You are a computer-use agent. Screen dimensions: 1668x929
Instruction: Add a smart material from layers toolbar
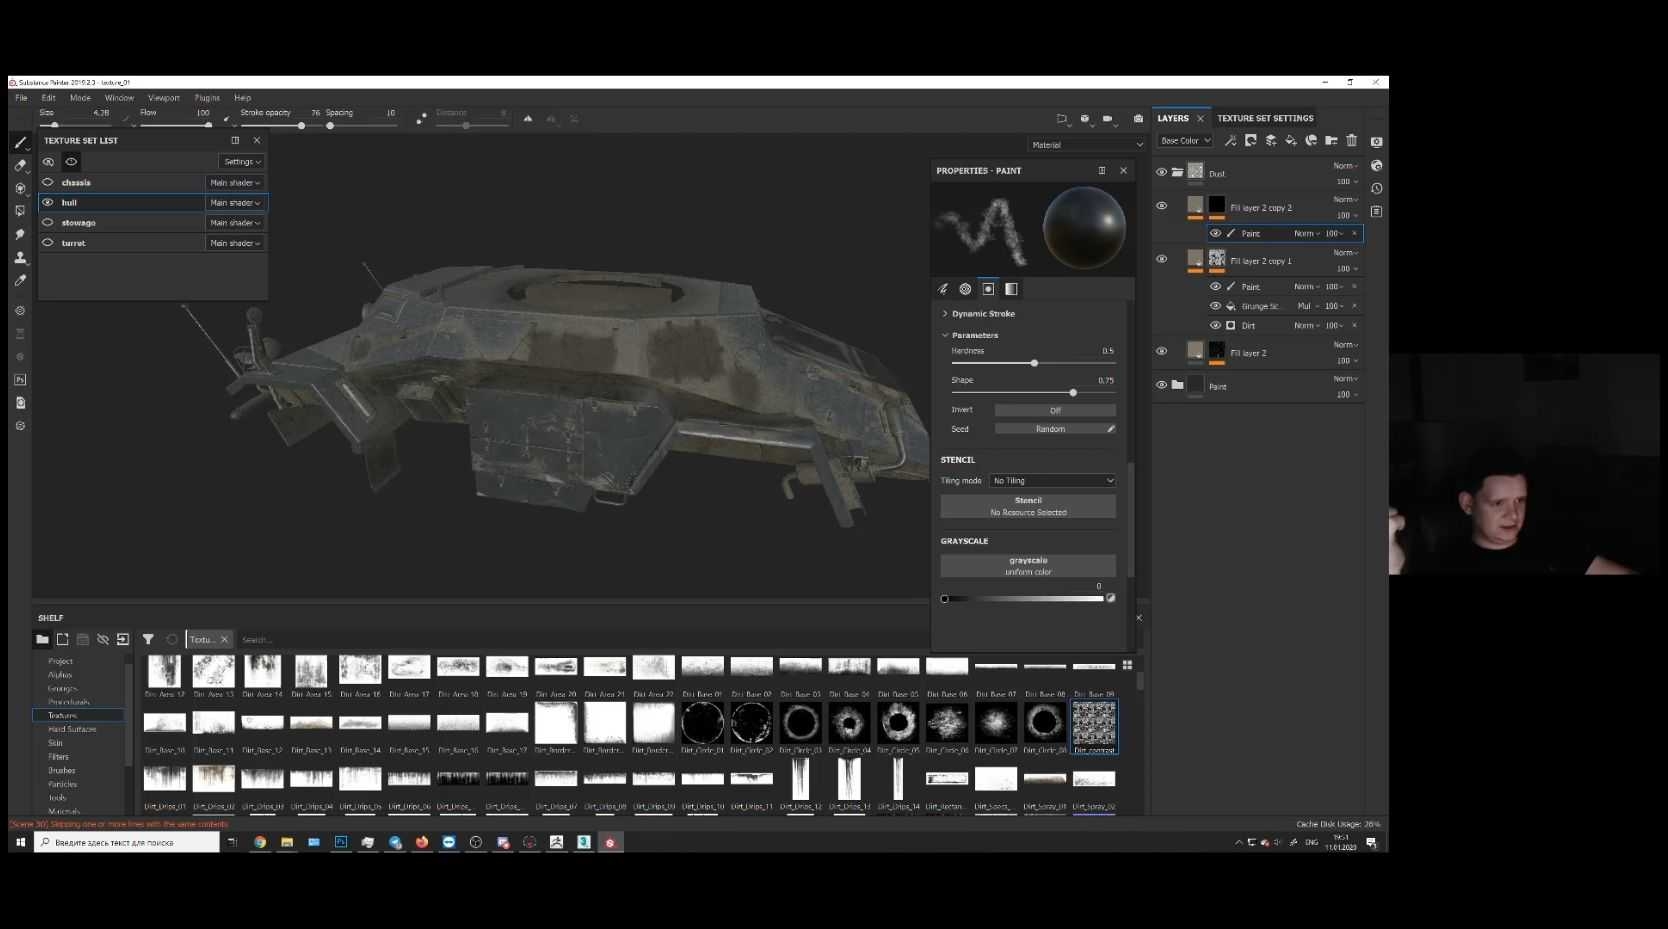pyautogui.click(x=1311, y=141)
